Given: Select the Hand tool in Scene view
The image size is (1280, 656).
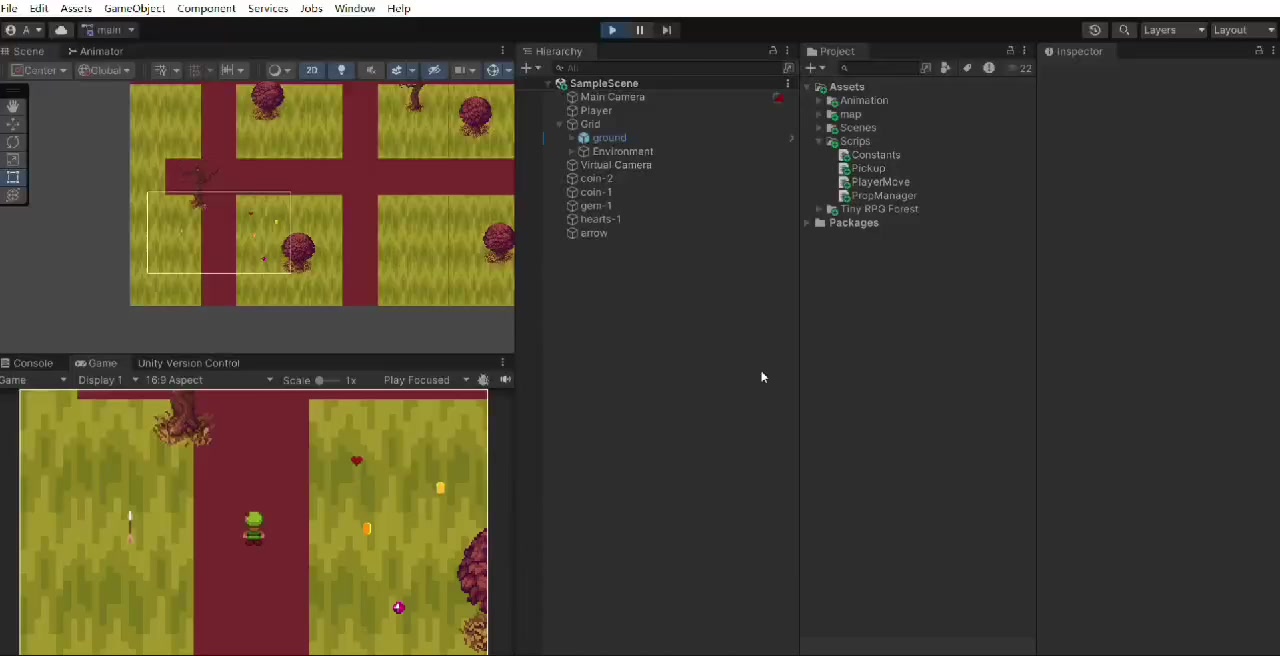Looking at the screenshot, I should (13, 106).
